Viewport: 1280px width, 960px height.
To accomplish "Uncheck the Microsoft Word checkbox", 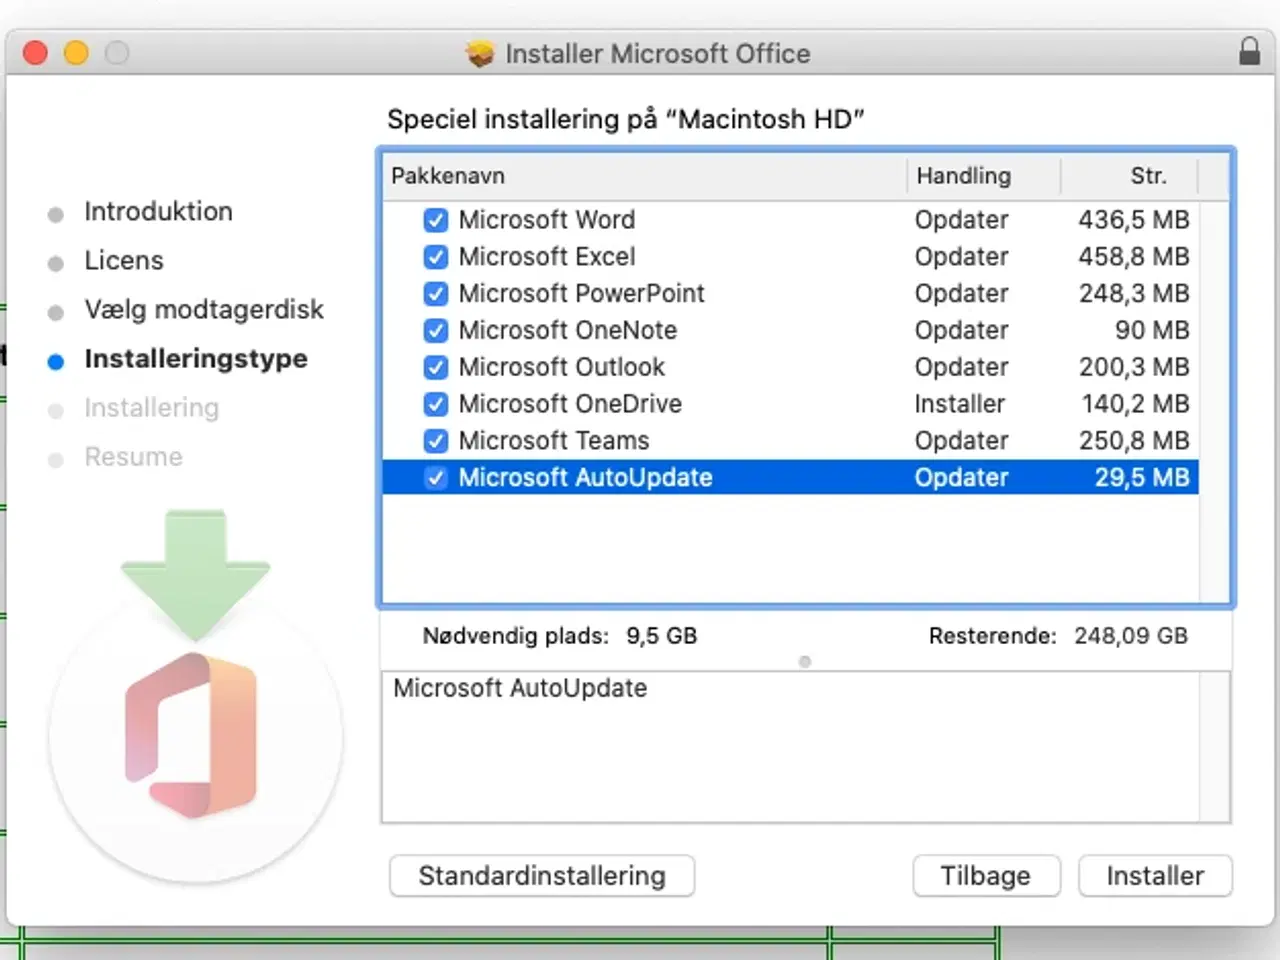I will (x=436, y=220).
